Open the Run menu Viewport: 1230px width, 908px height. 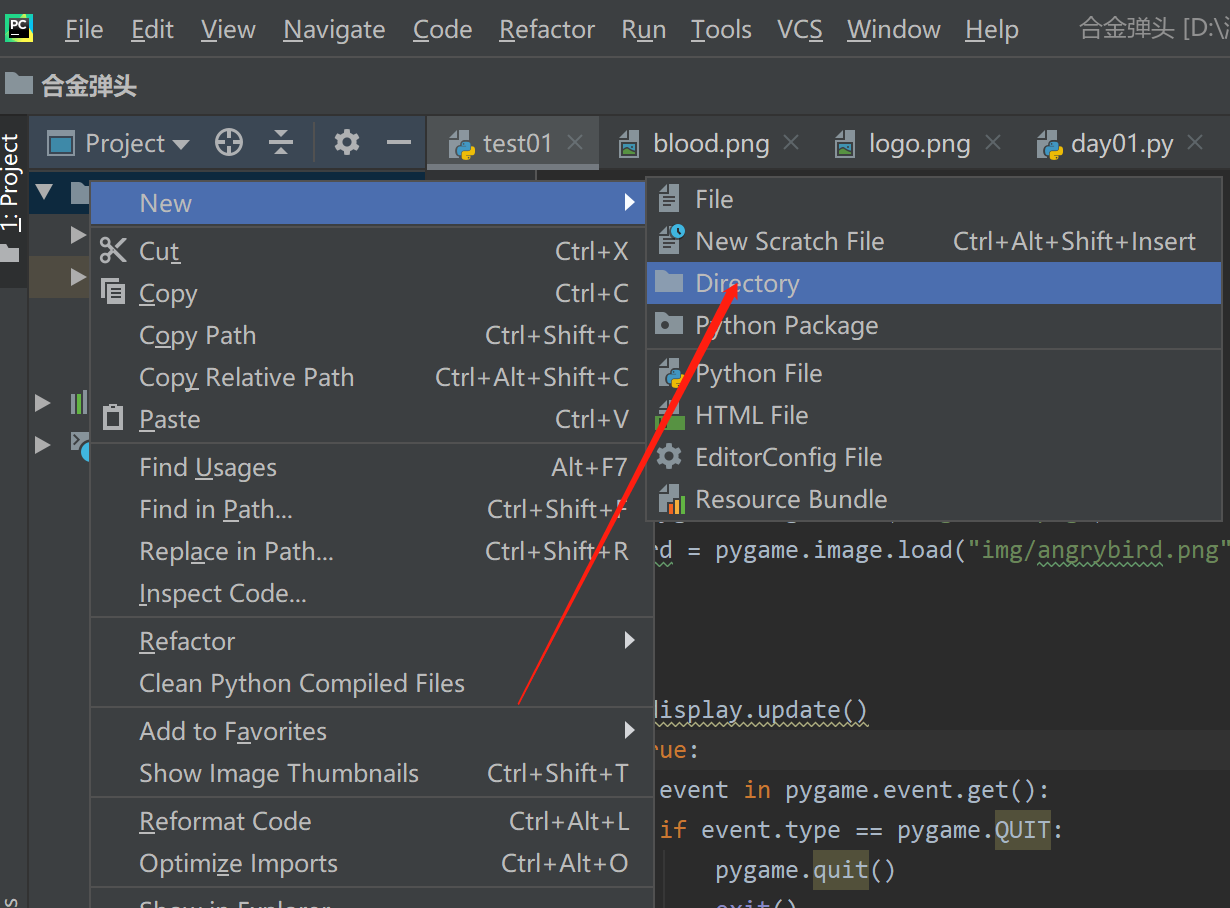pyautogui.click(x=644, y=30)
